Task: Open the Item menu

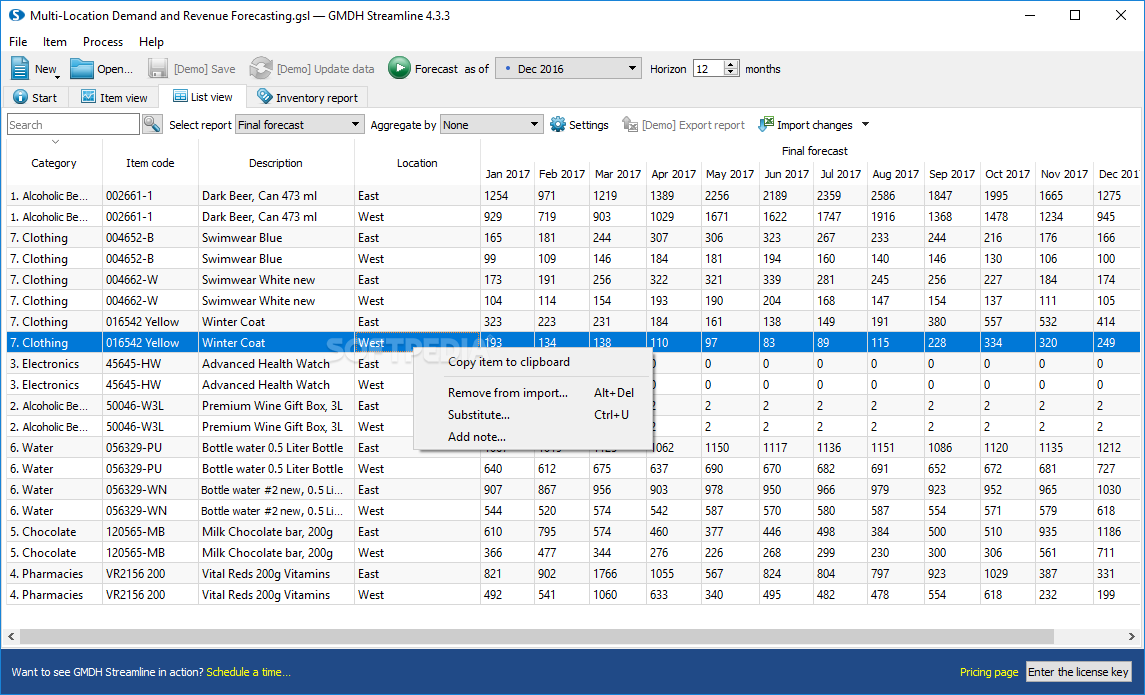Action: pyautogui.click(x=55, y=42)
